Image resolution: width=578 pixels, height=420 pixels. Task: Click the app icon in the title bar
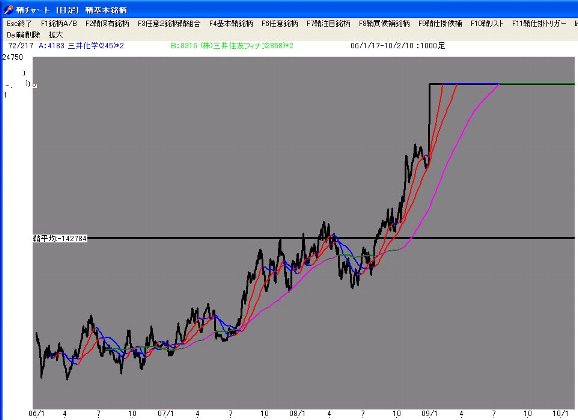8,10
